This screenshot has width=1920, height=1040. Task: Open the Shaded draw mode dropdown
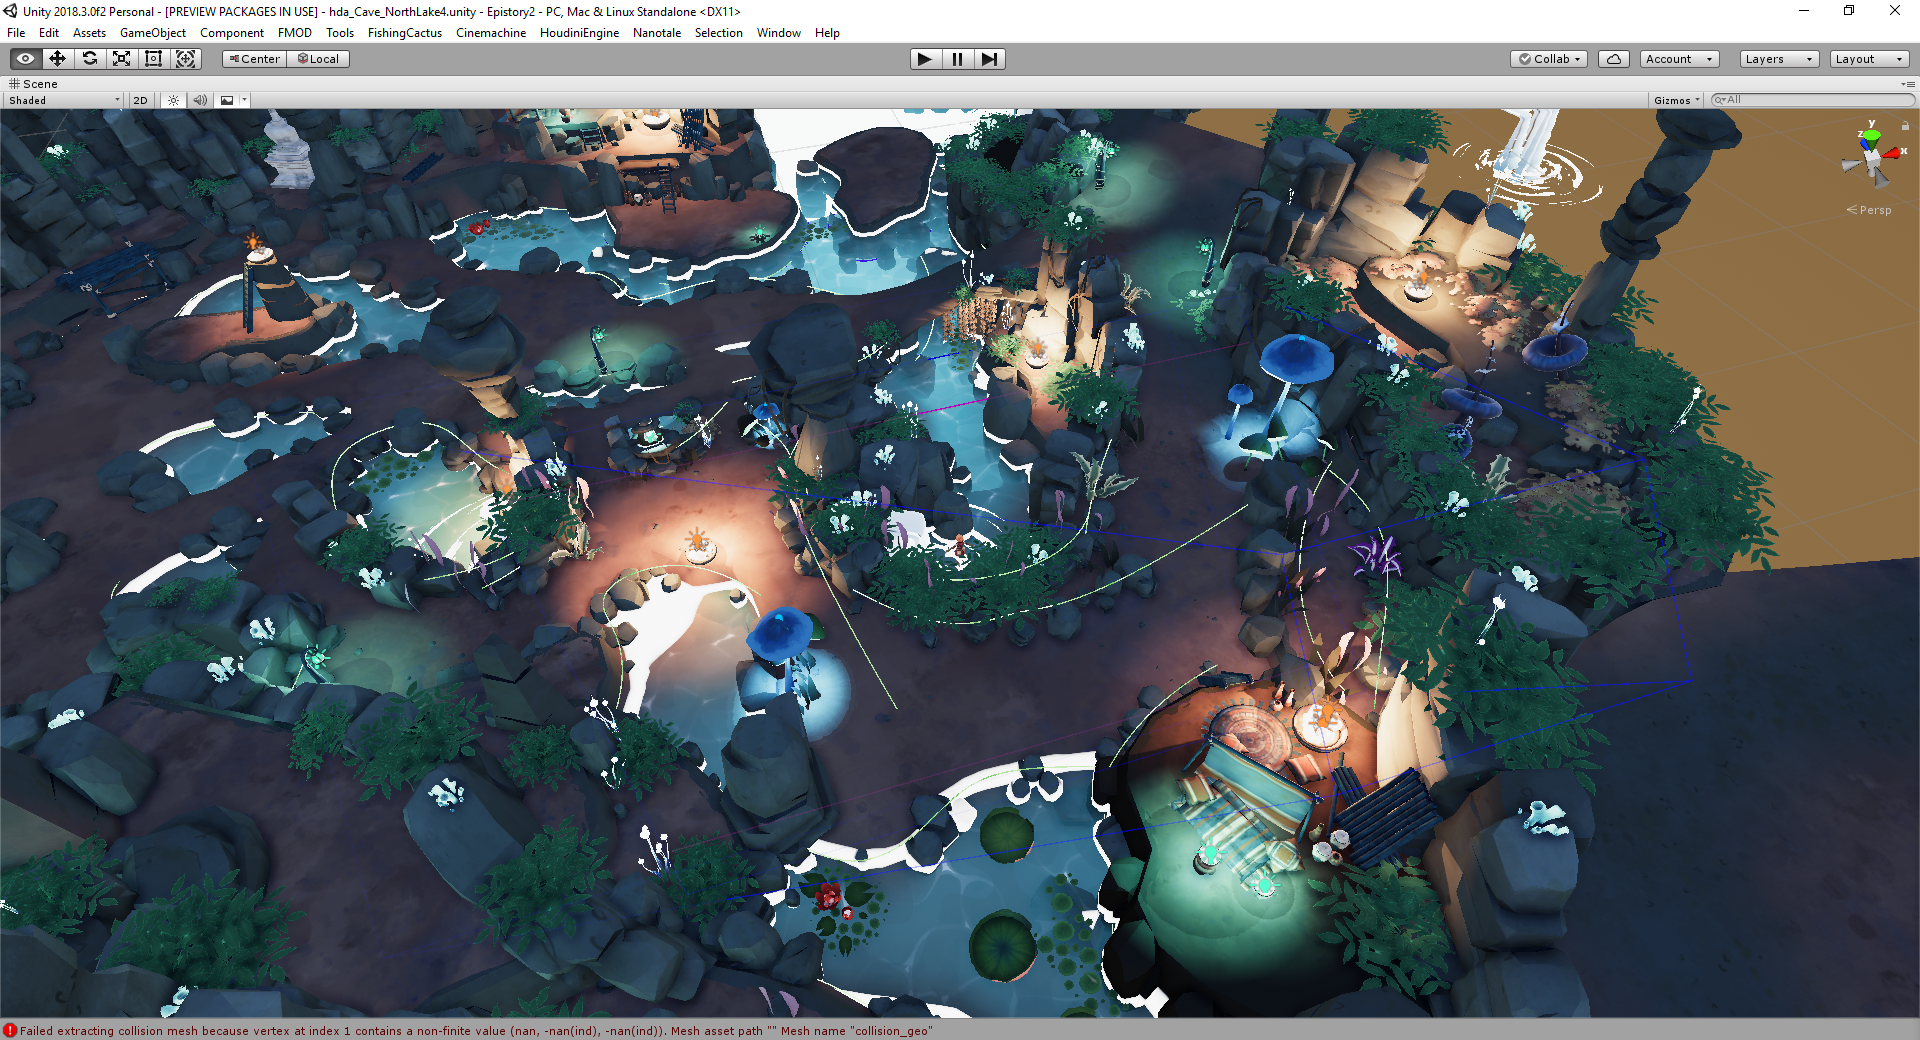click(63, 100)
